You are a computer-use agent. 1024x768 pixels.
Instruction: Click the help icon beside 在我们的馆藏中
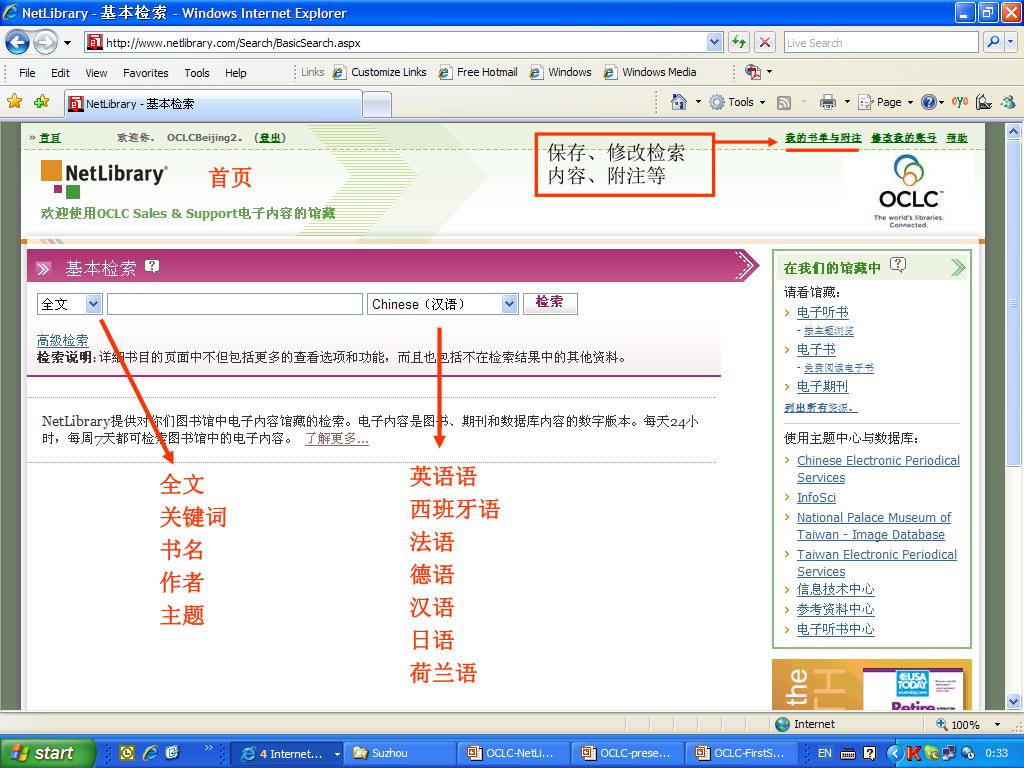click(x=898, y=264)
